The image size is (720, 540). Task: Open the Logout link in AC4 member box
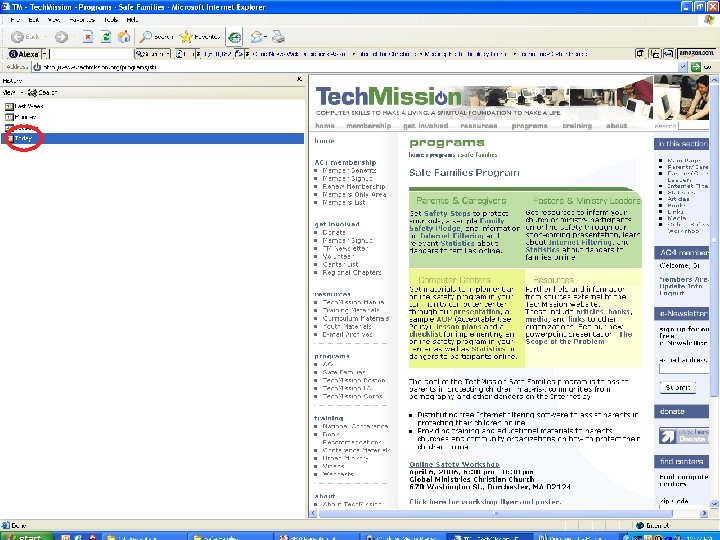(671, 293)
